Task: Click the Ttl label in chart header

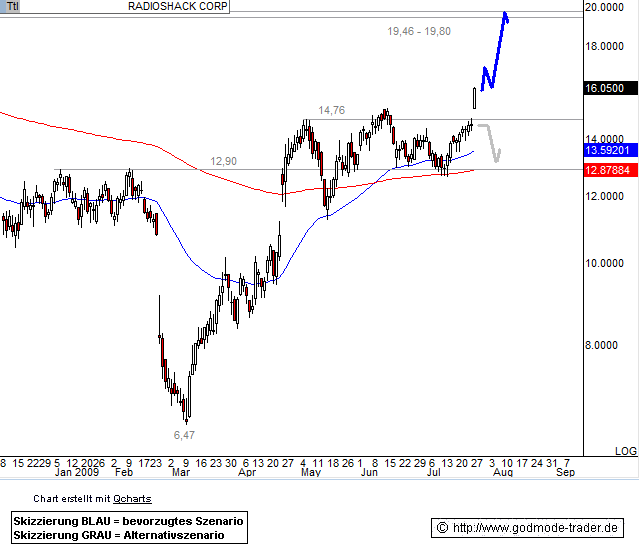Action: (x=12, y=6)
